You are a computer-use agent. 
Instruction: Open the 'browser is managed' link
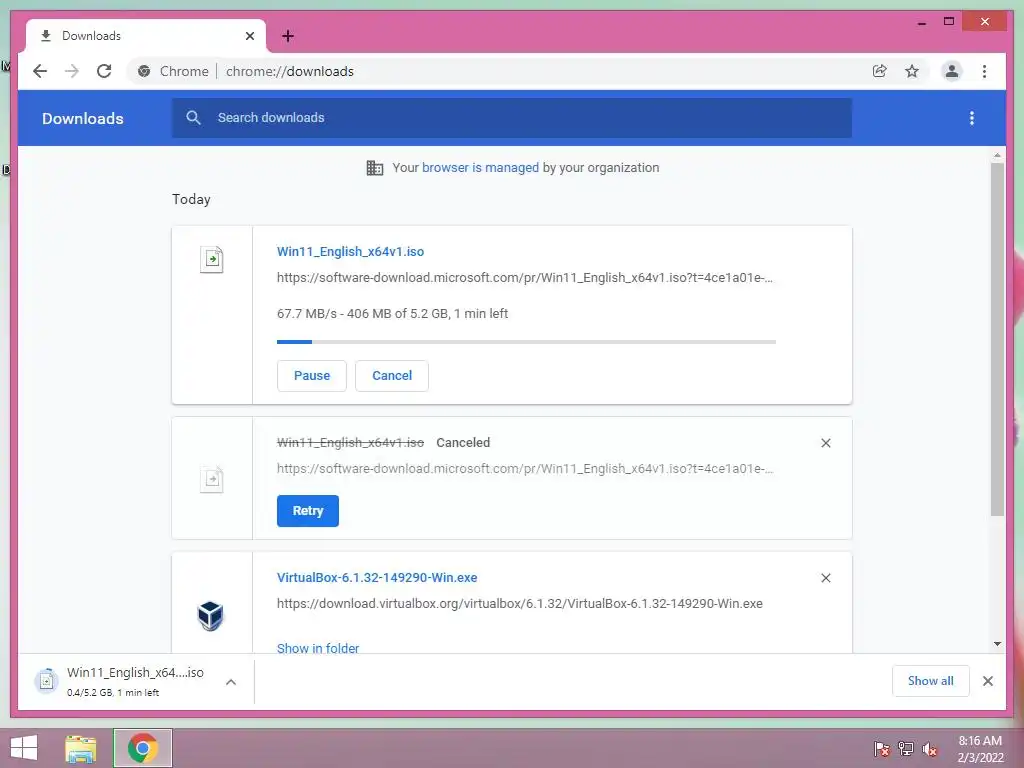click(480, 168)
